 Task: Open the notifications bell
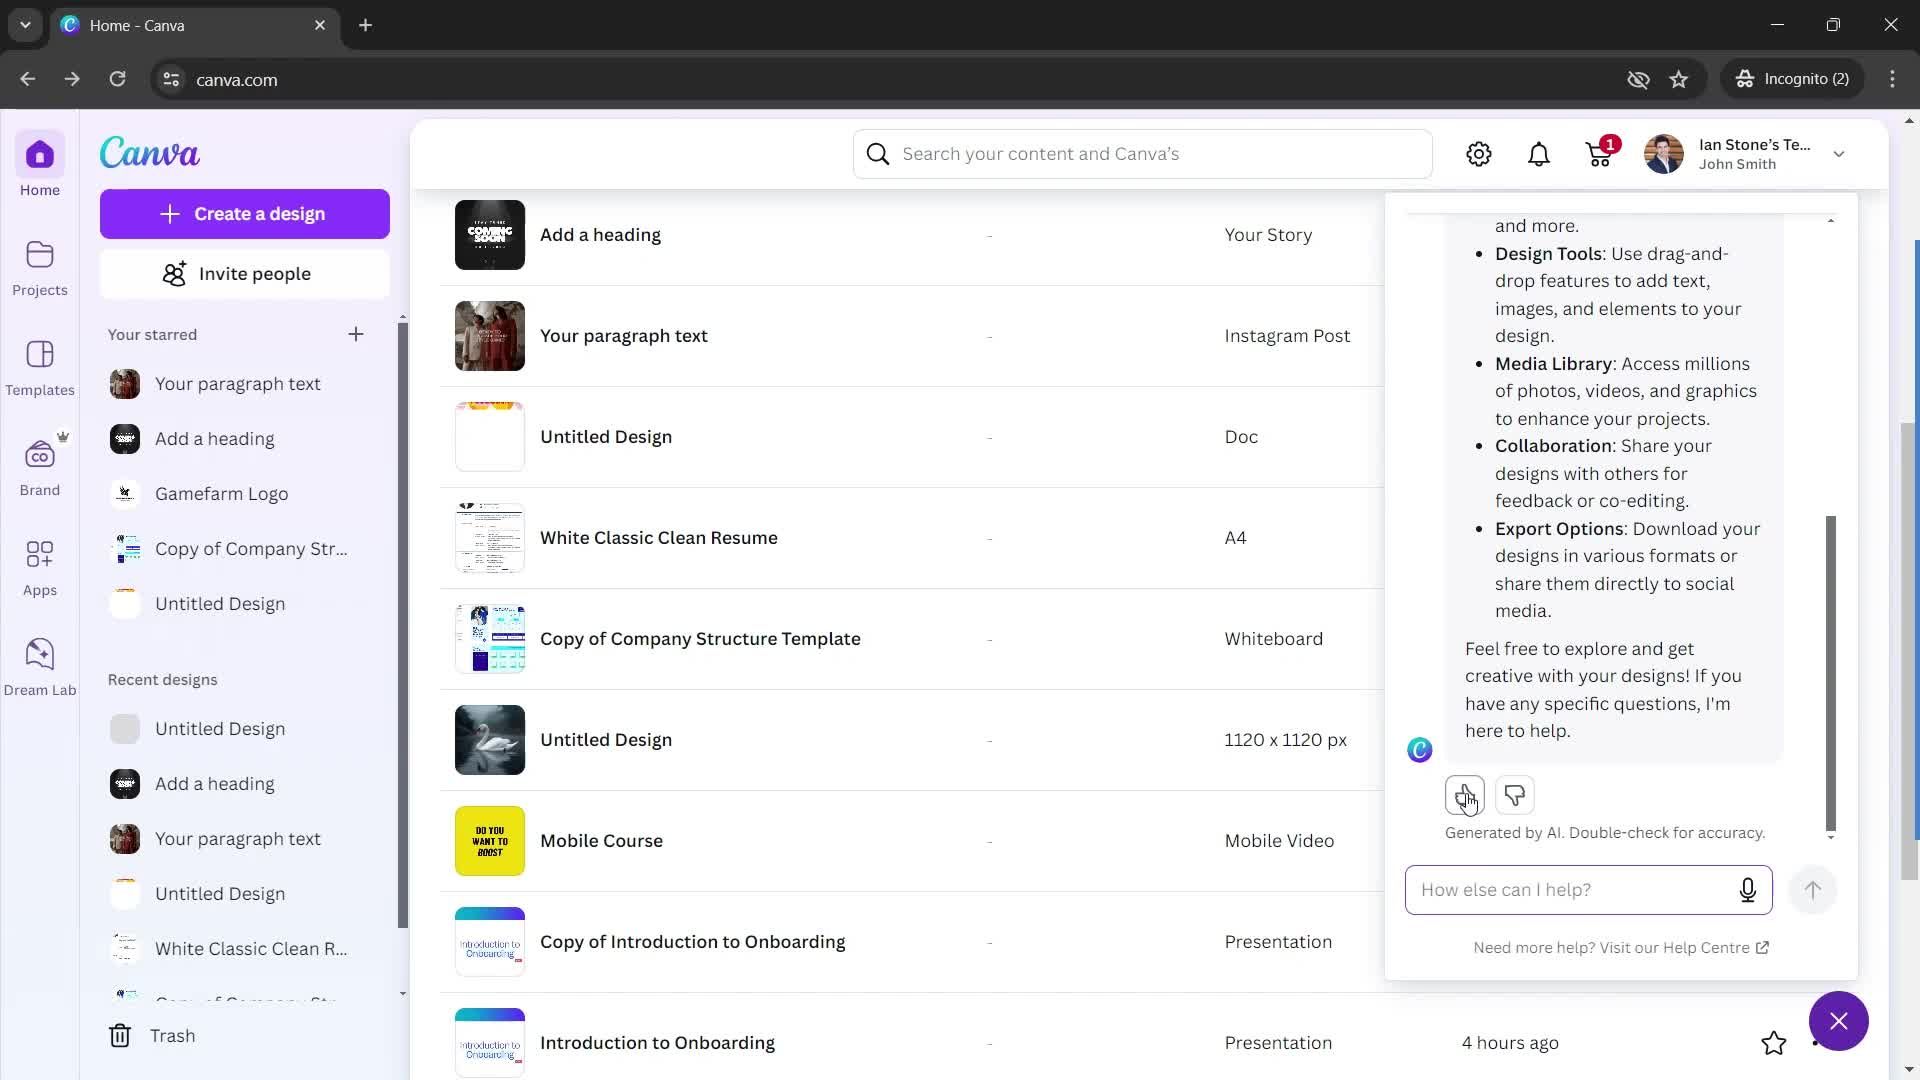pos(1539,154)
